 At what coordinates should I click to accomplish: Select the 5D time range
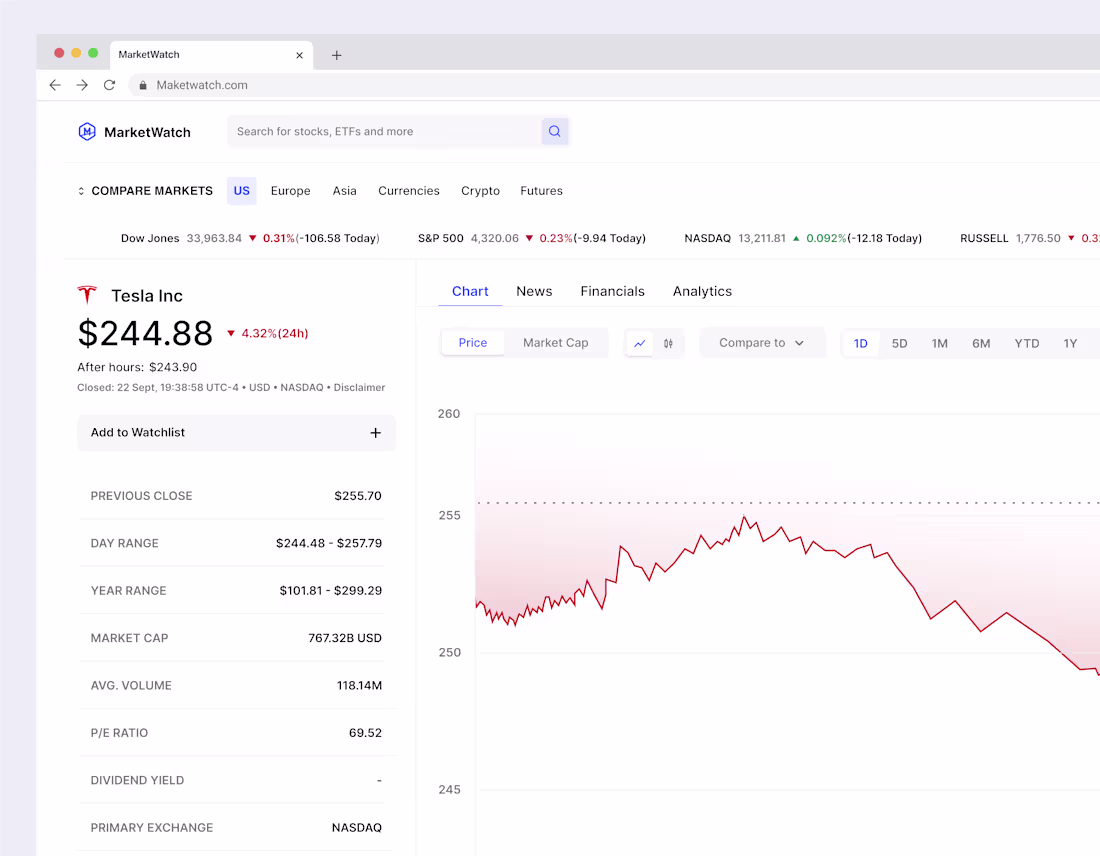point(899,342)
